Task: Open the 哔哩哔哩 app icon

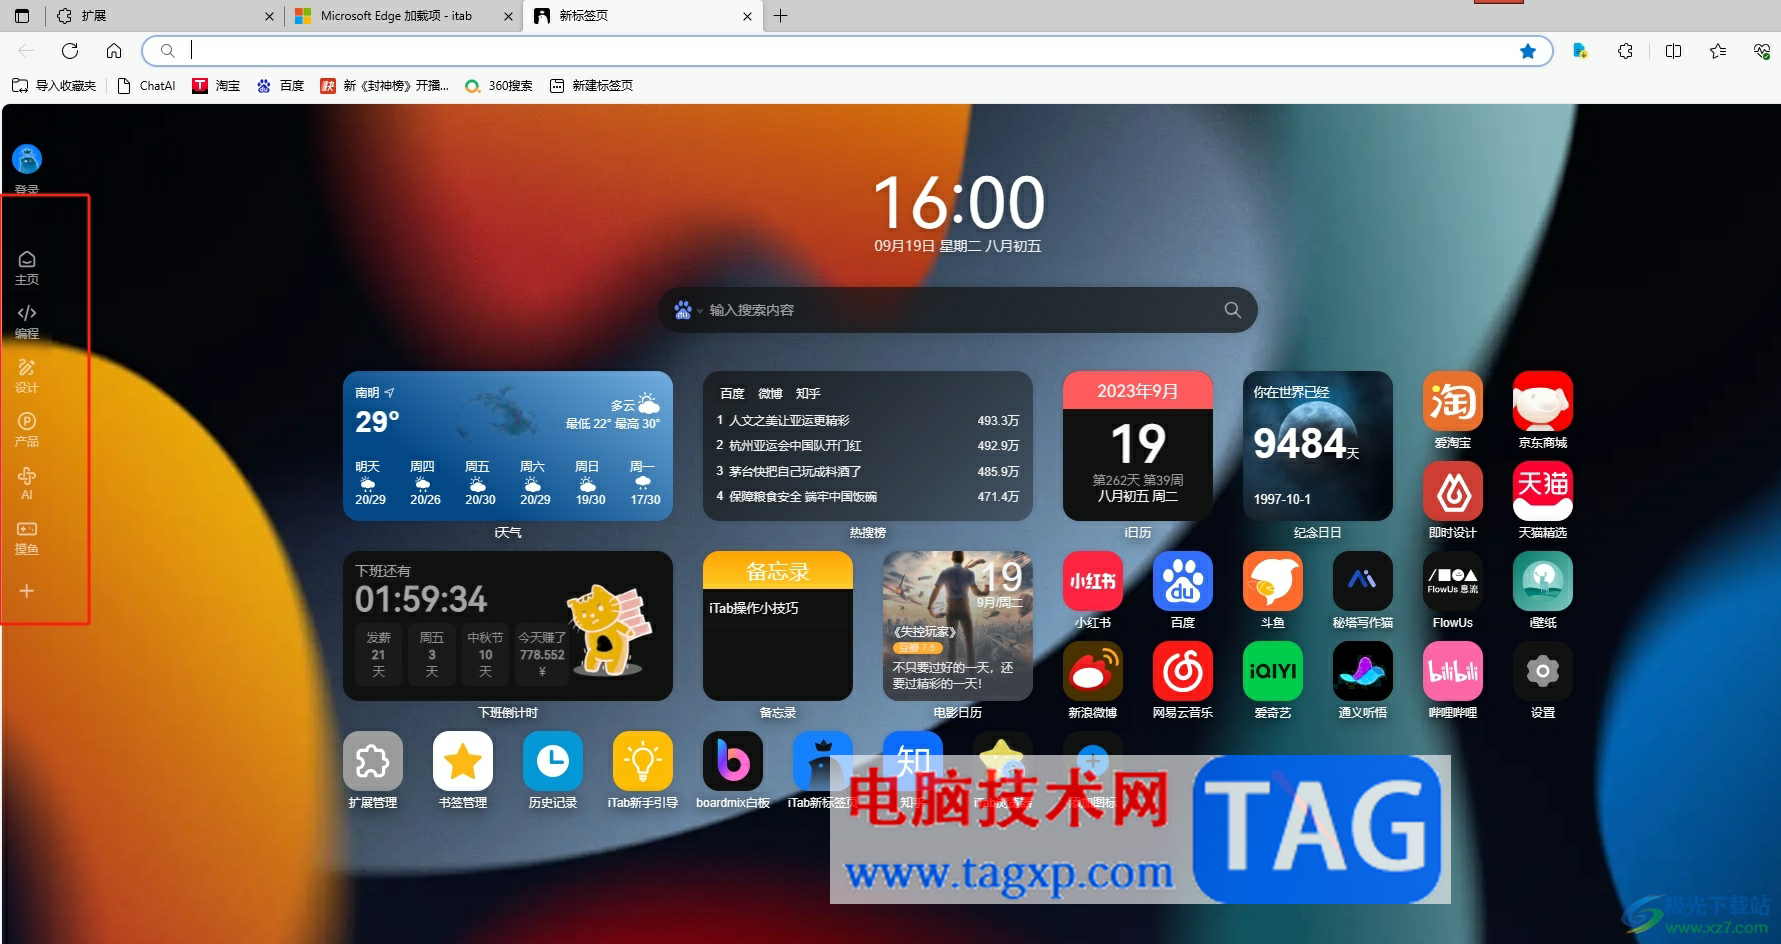Action: pos(1452,671)
